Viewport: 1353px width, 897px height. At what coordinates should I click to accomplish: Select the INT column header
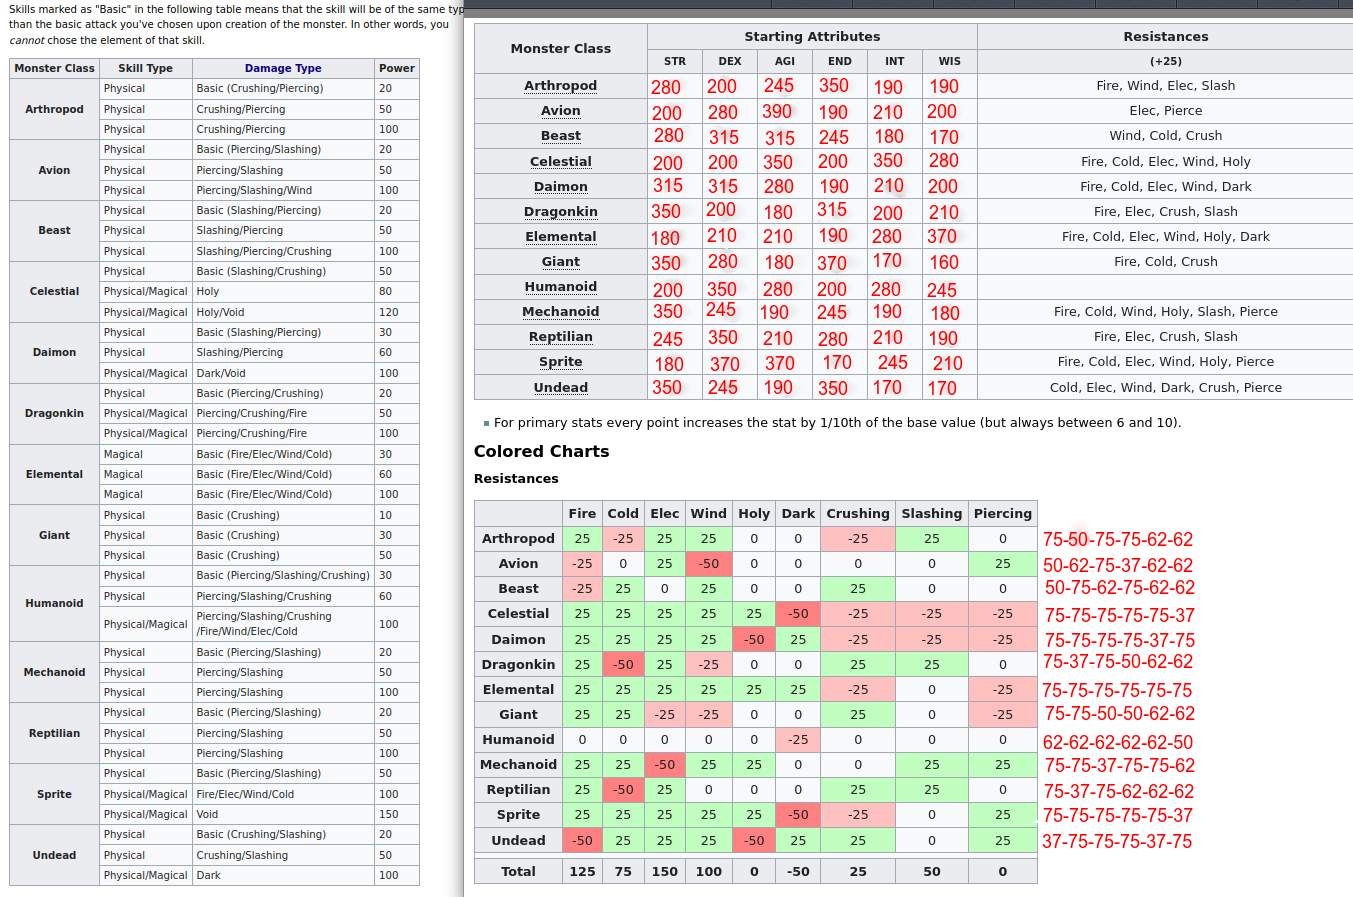(895, 61)
